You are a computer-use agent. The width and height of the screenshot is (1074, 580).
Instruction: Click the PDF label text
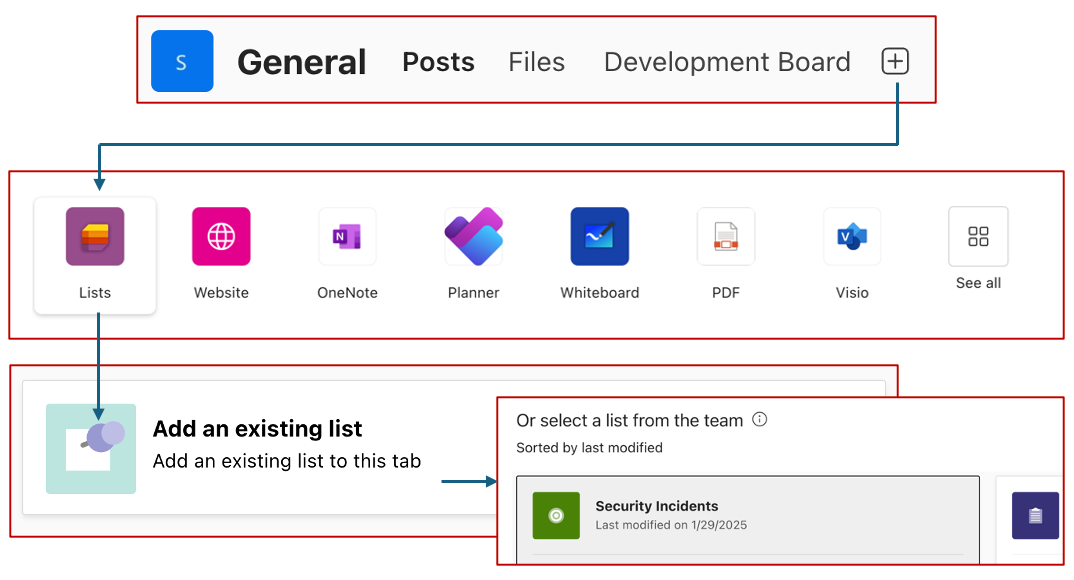click(x=726, y=292)
